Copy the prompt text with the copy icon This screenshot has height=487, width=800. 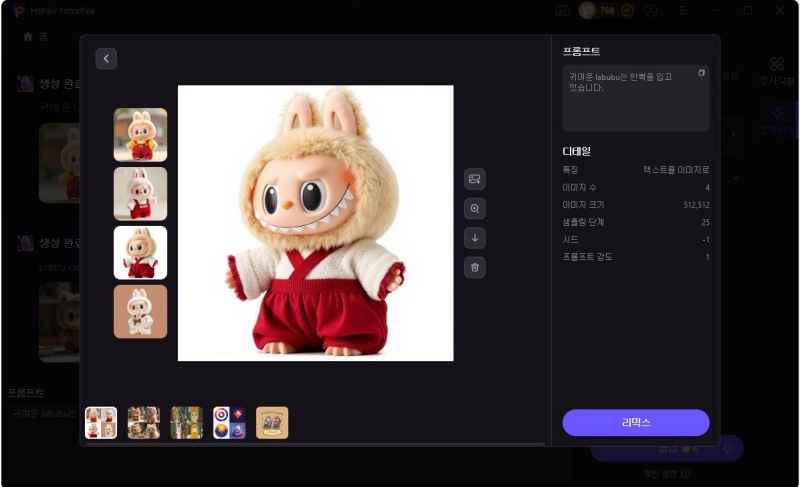click(x=702, y=73)
